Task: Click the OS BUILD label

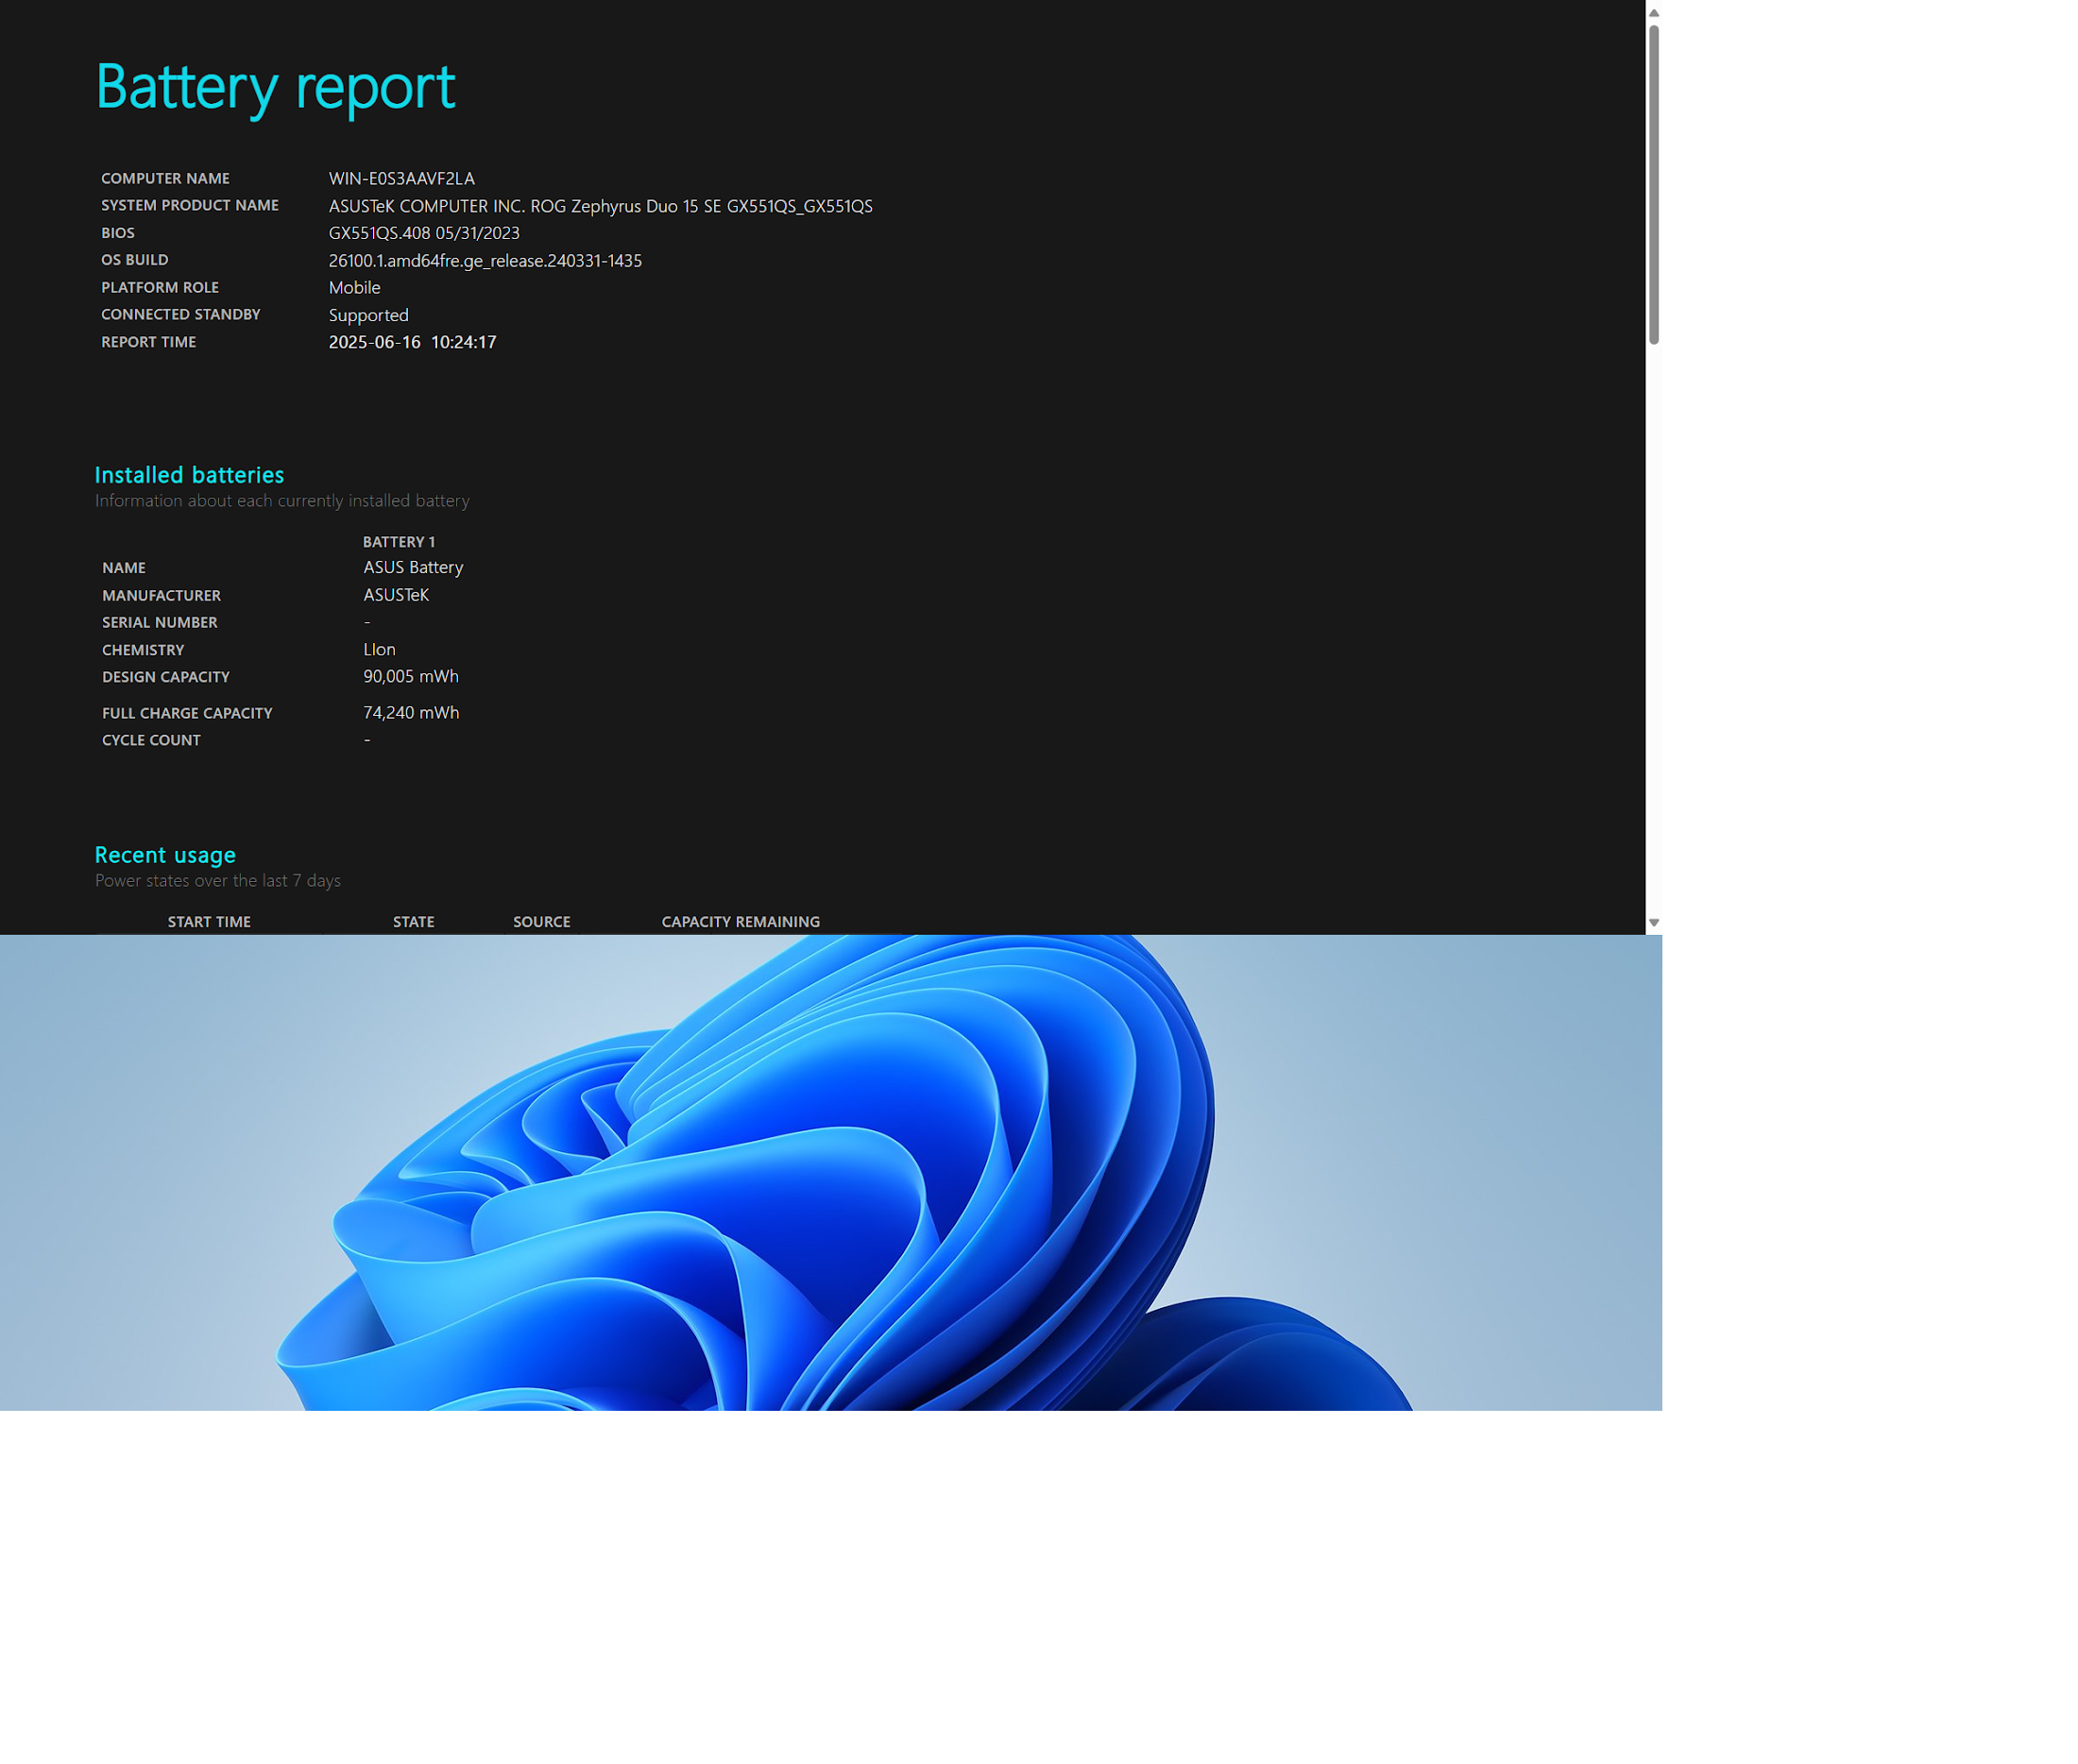Action: [x=135, y=260]
